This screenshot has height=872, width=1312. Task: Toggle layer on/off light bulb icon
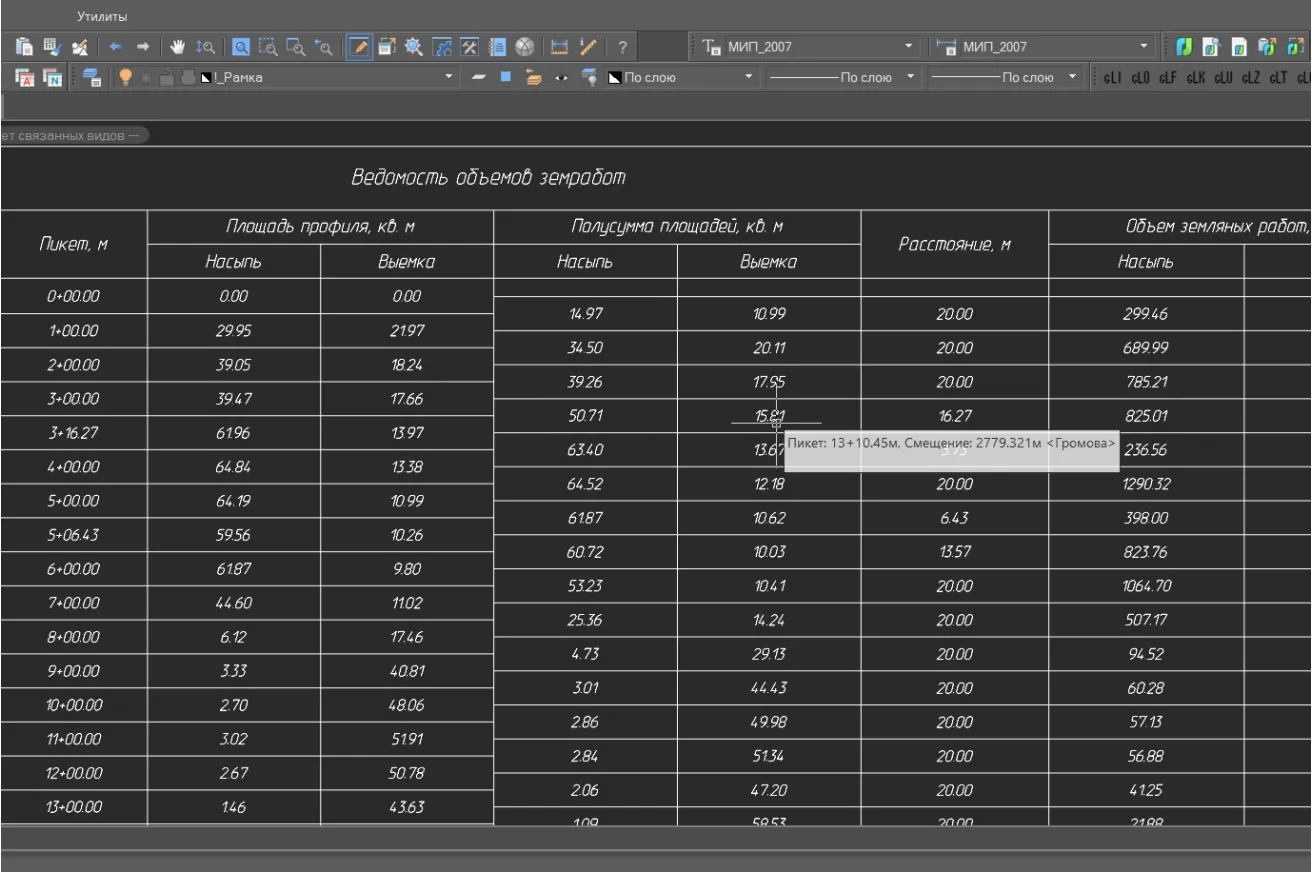click(x=125, y=77)
